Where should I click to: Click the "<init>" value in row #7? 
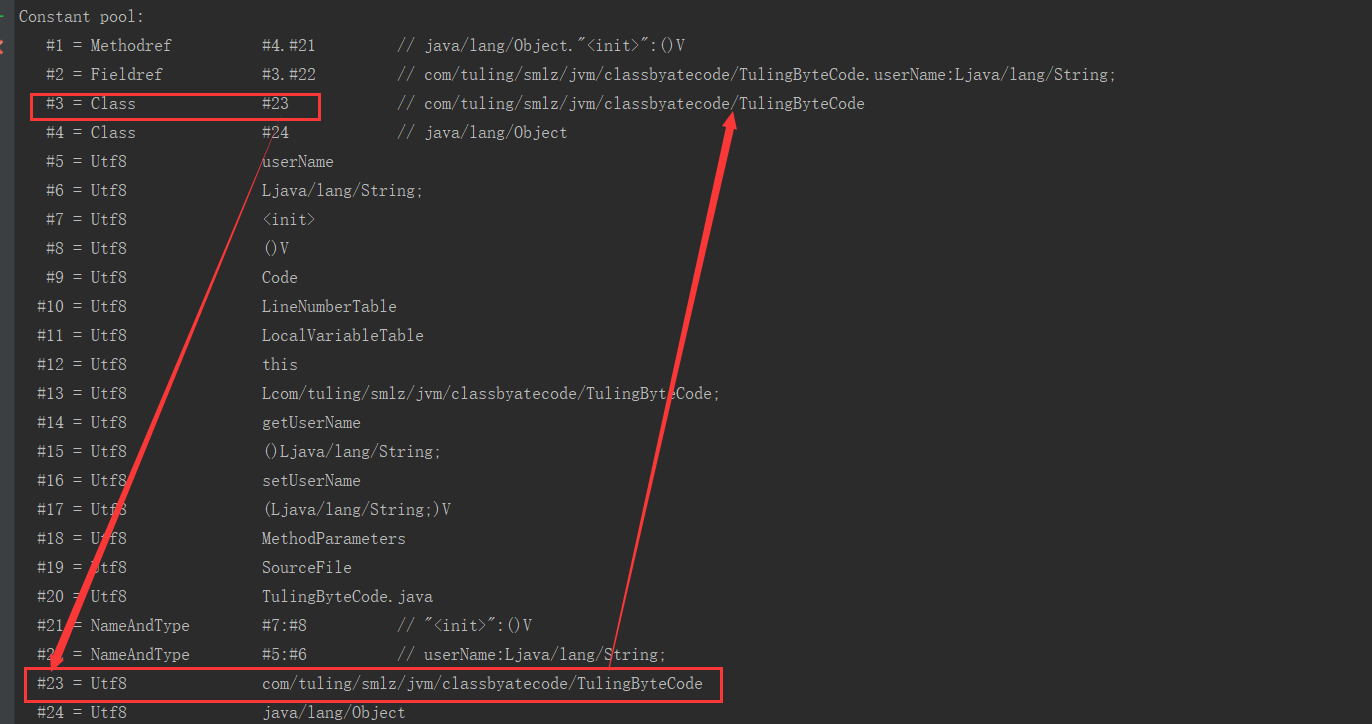(x=289, y=219)
